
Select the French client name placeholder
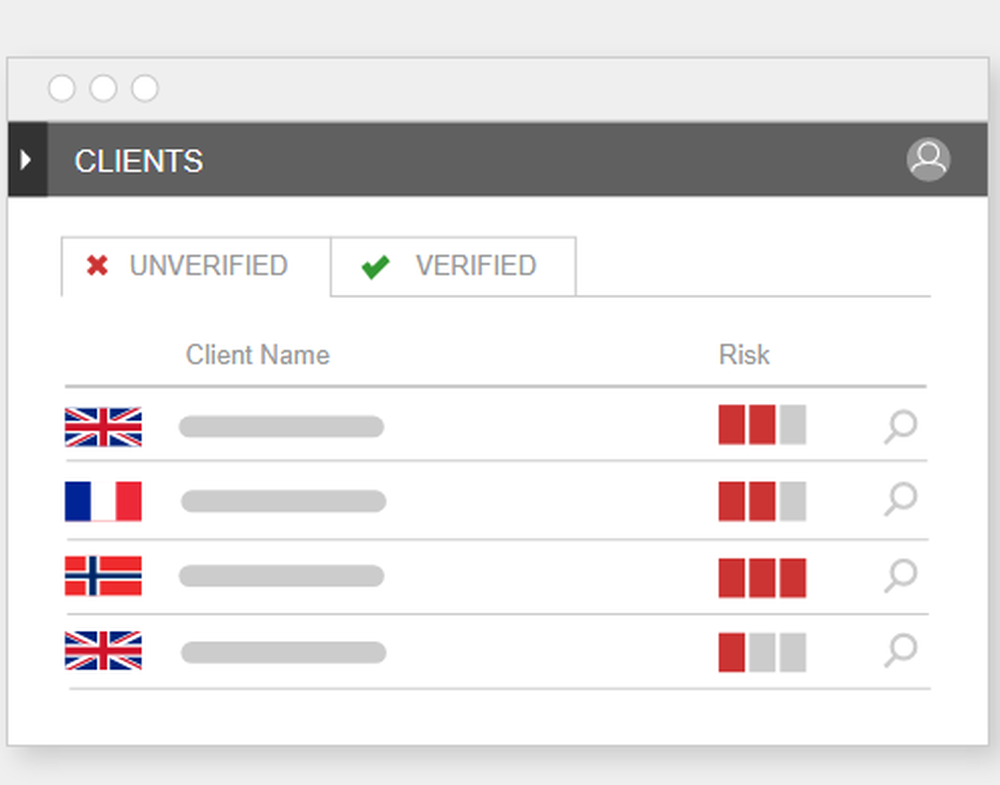coord(284,501)
